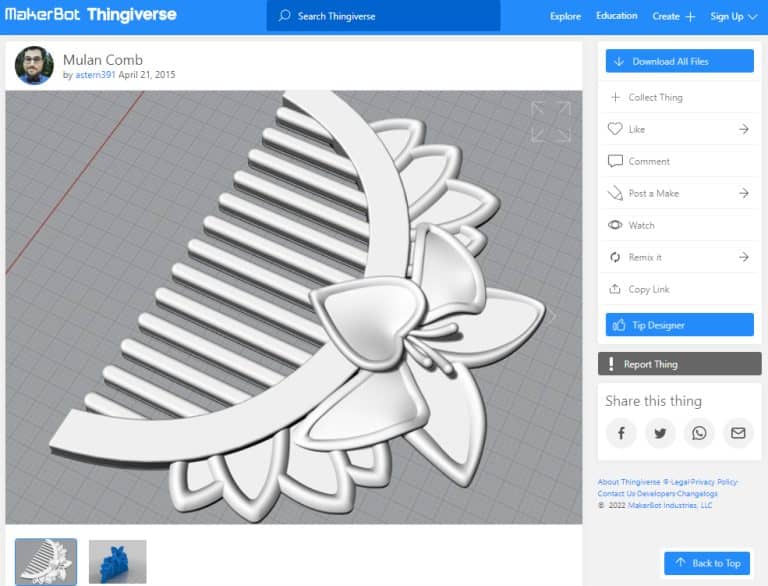Click the Back to Top arrow icon
The image size is (768, 586).
click(680, 562)
